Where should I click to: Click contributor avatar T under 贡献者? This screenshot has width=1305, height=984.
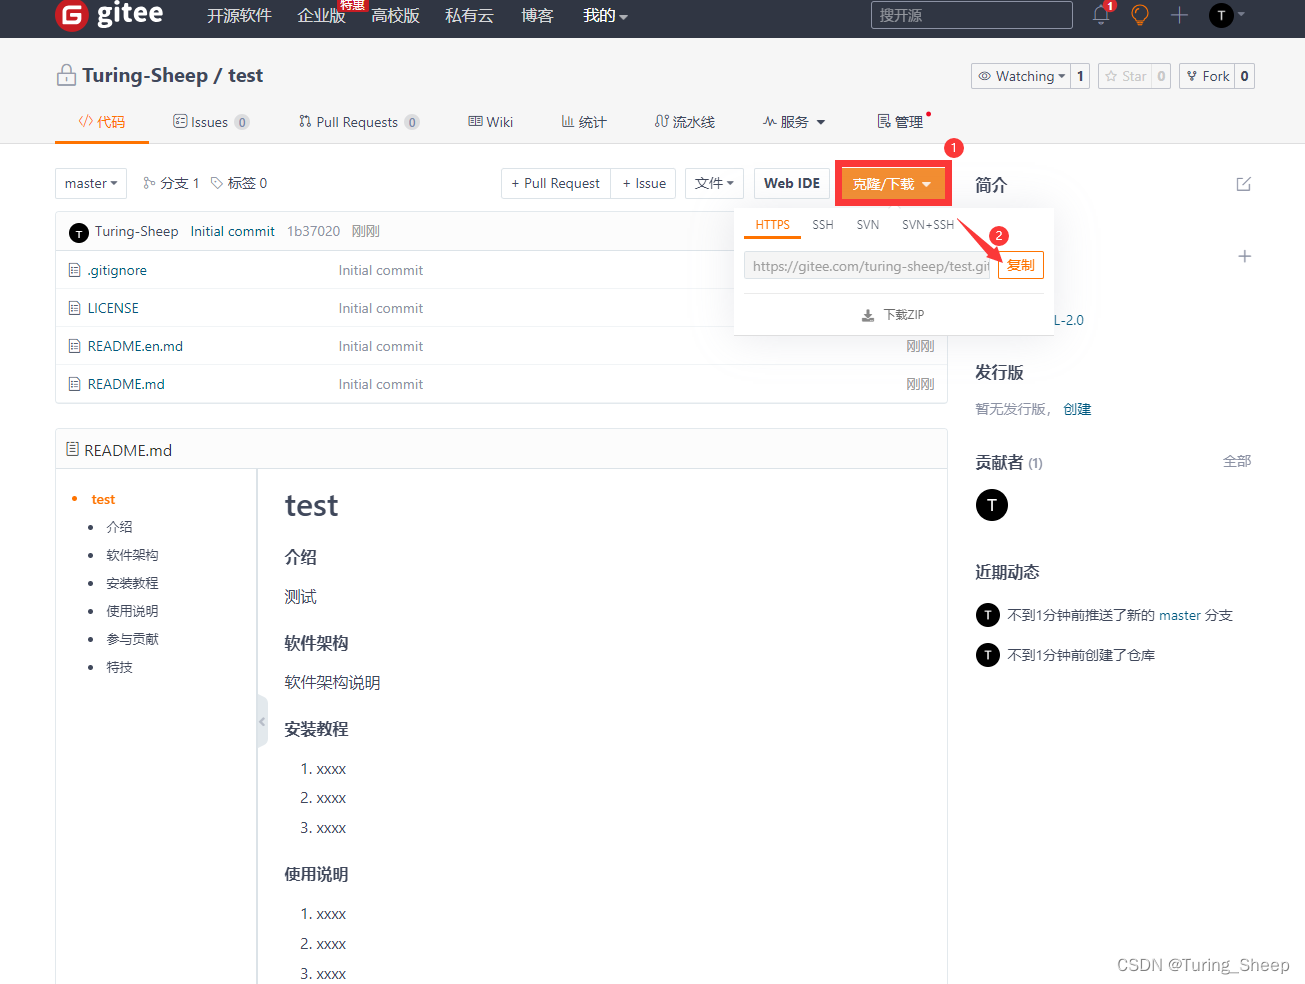[x=991, y=505]
